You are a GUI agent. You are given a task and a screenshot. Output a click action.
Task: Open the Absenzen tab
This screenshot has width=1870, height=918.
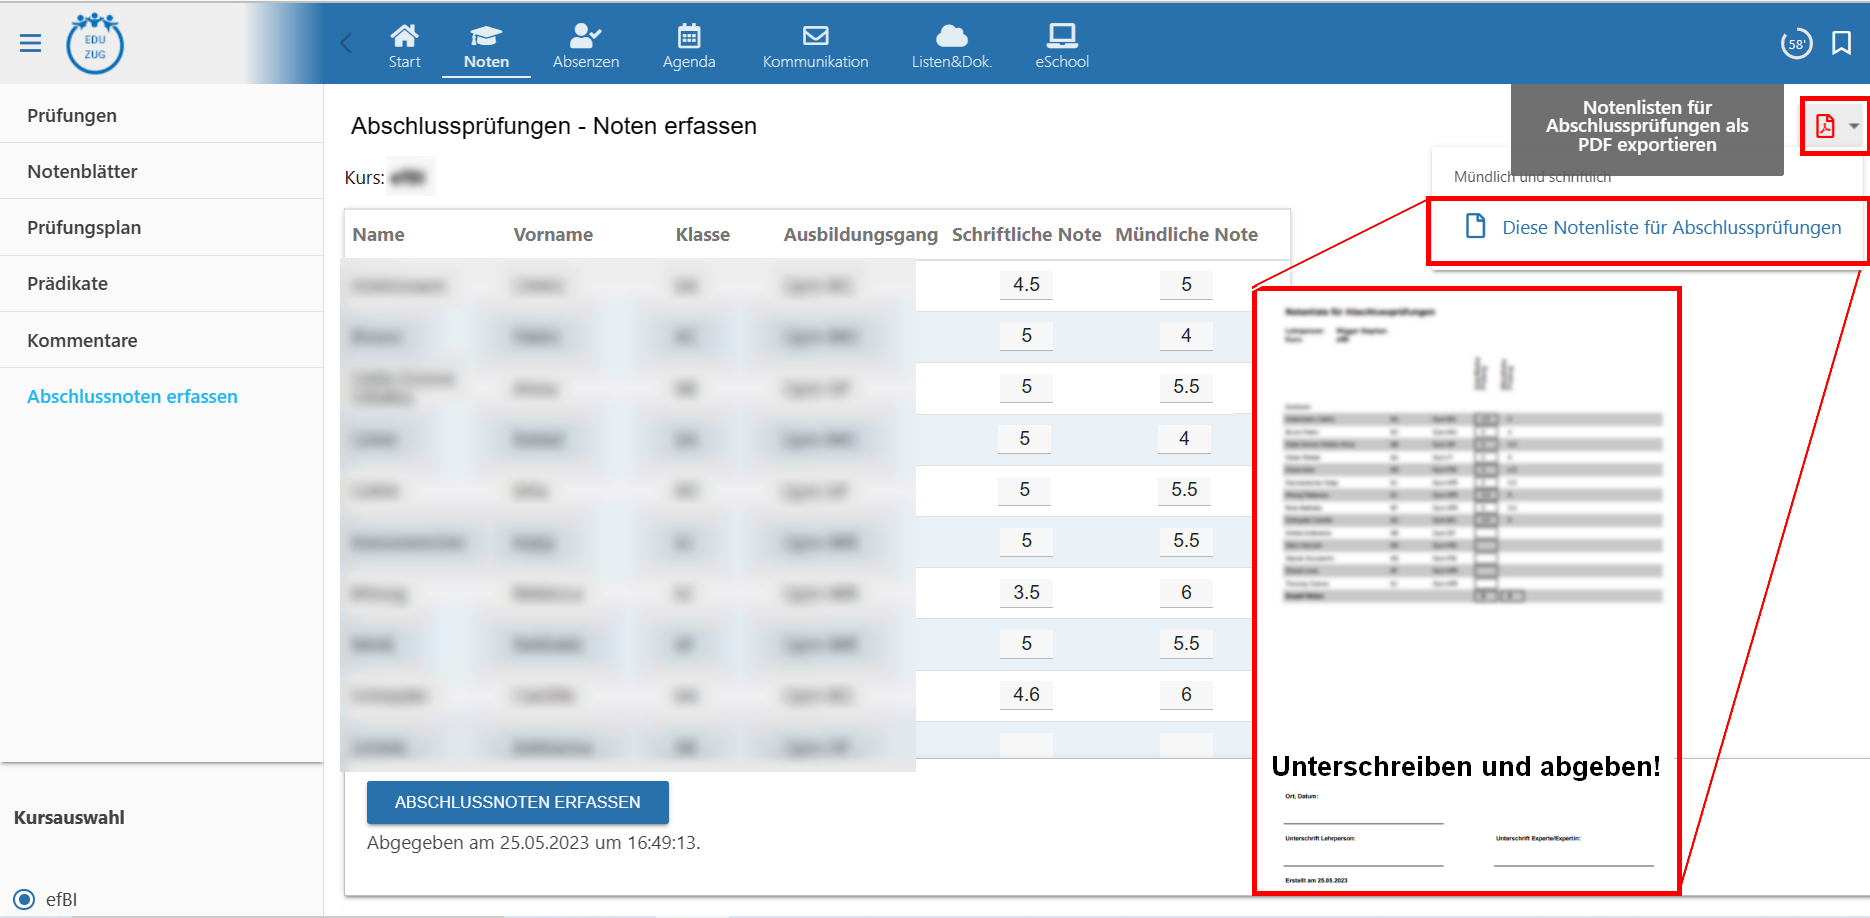tap(586, 46)
